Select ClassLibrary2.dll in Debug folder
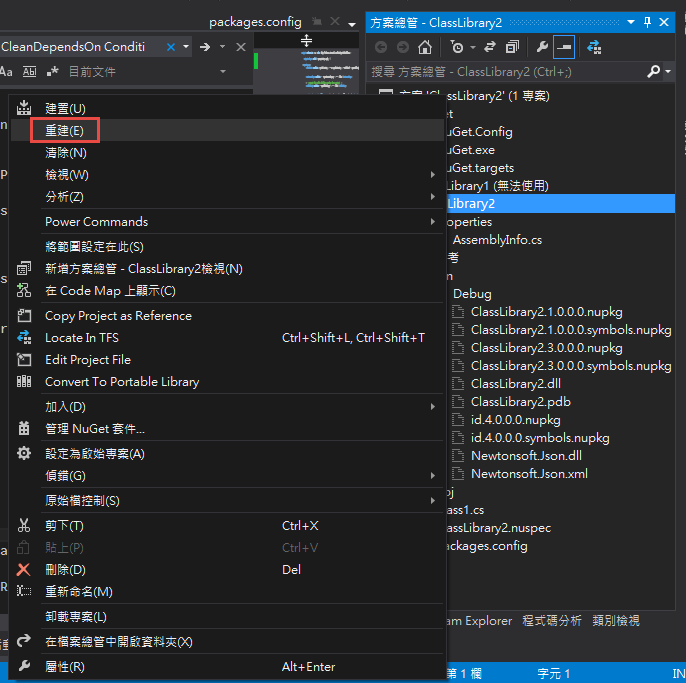Viewport: 686px width, 683px height. click(x=516, y=384)
